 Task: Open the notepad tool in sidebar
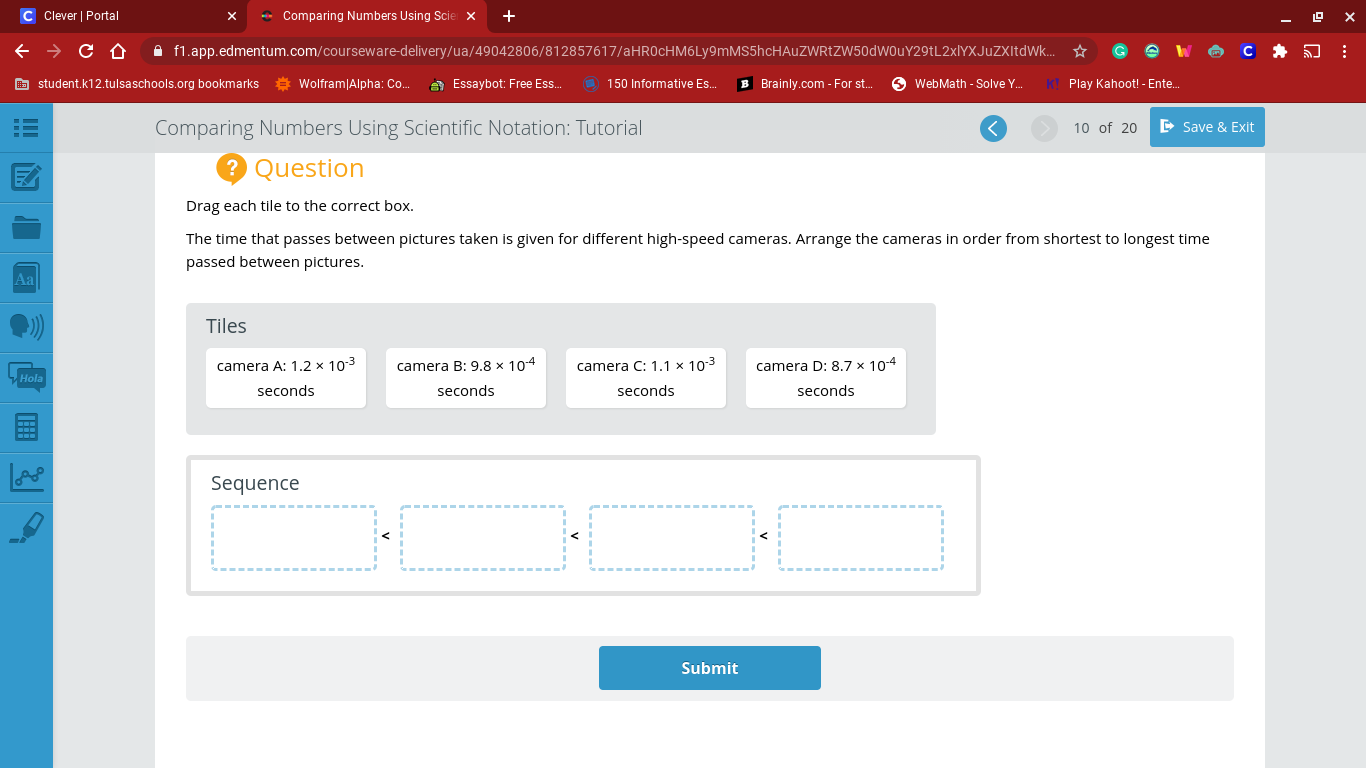click(26, 178)
